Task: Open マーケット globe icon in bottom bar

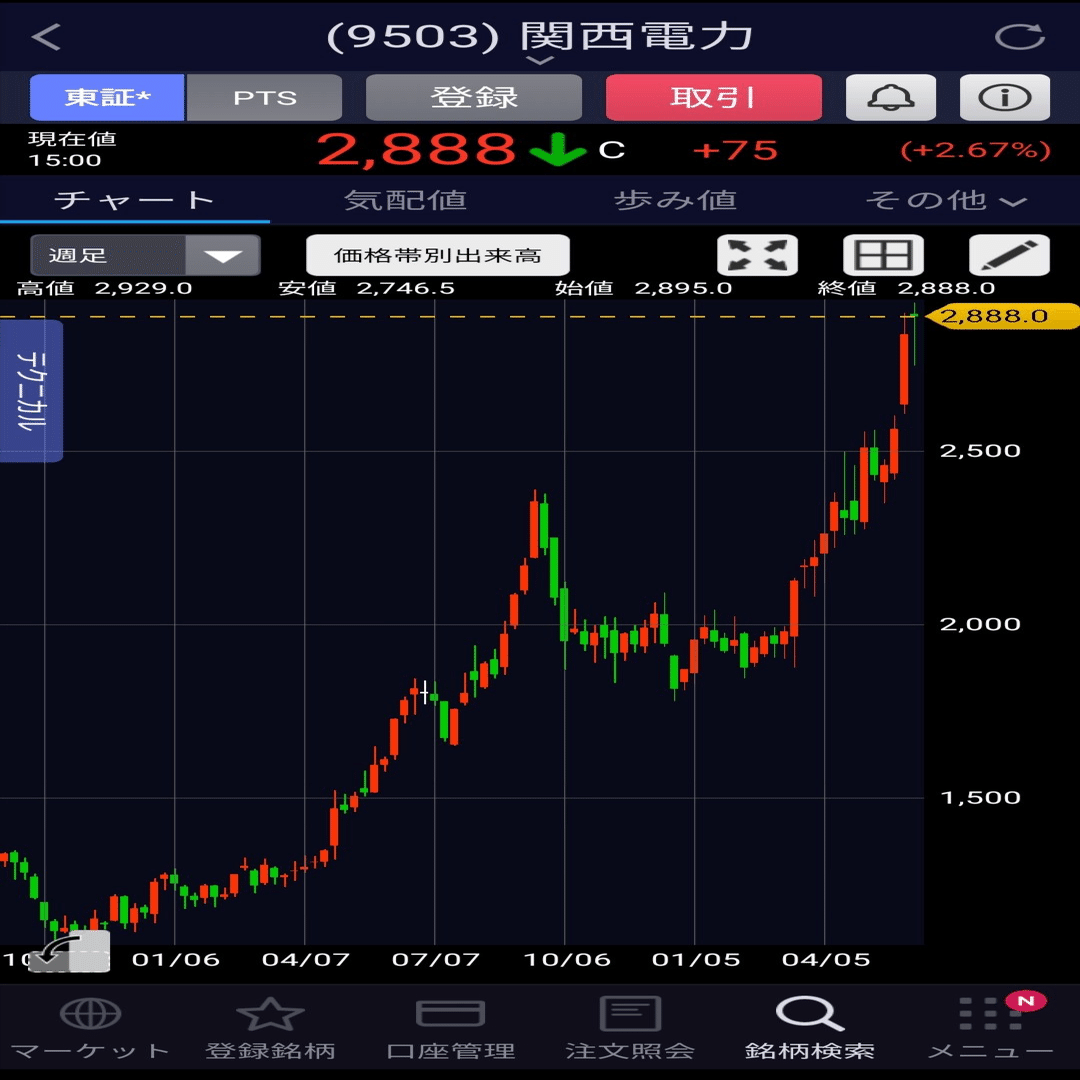Action: 90,1014
